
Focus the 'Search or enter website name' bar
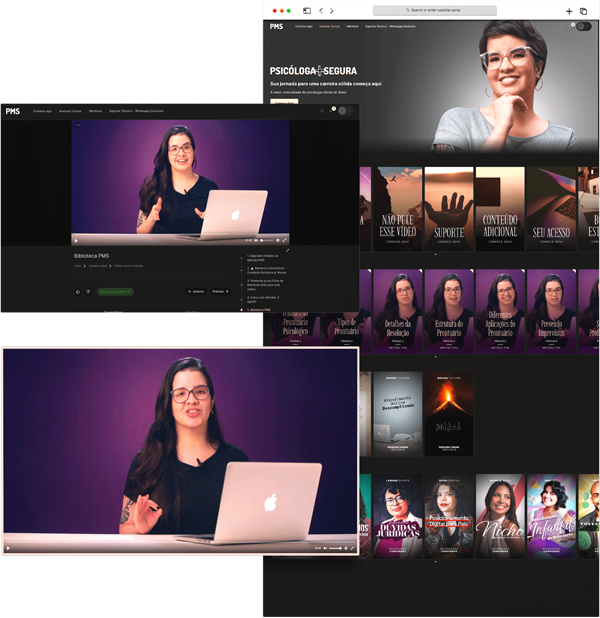pyautogui.click(x=434, y=10)
